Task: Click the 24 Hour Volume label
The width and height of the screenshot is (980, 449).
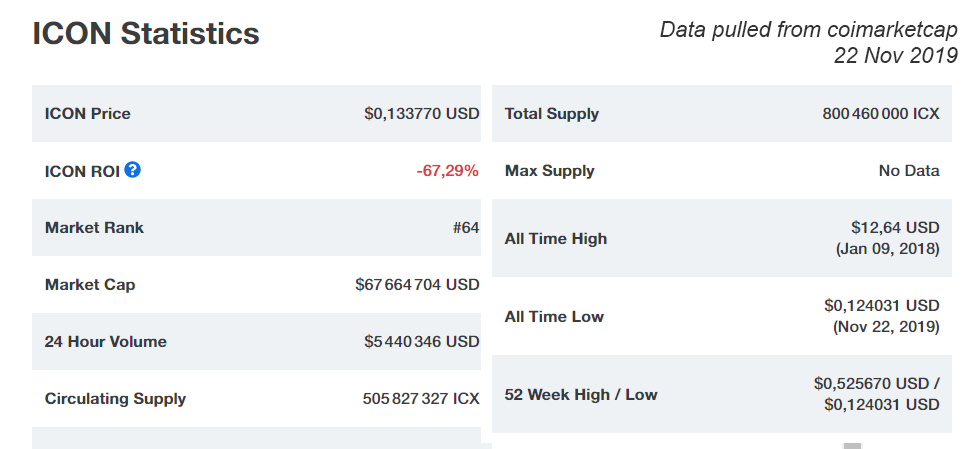Action: point(106,341)
